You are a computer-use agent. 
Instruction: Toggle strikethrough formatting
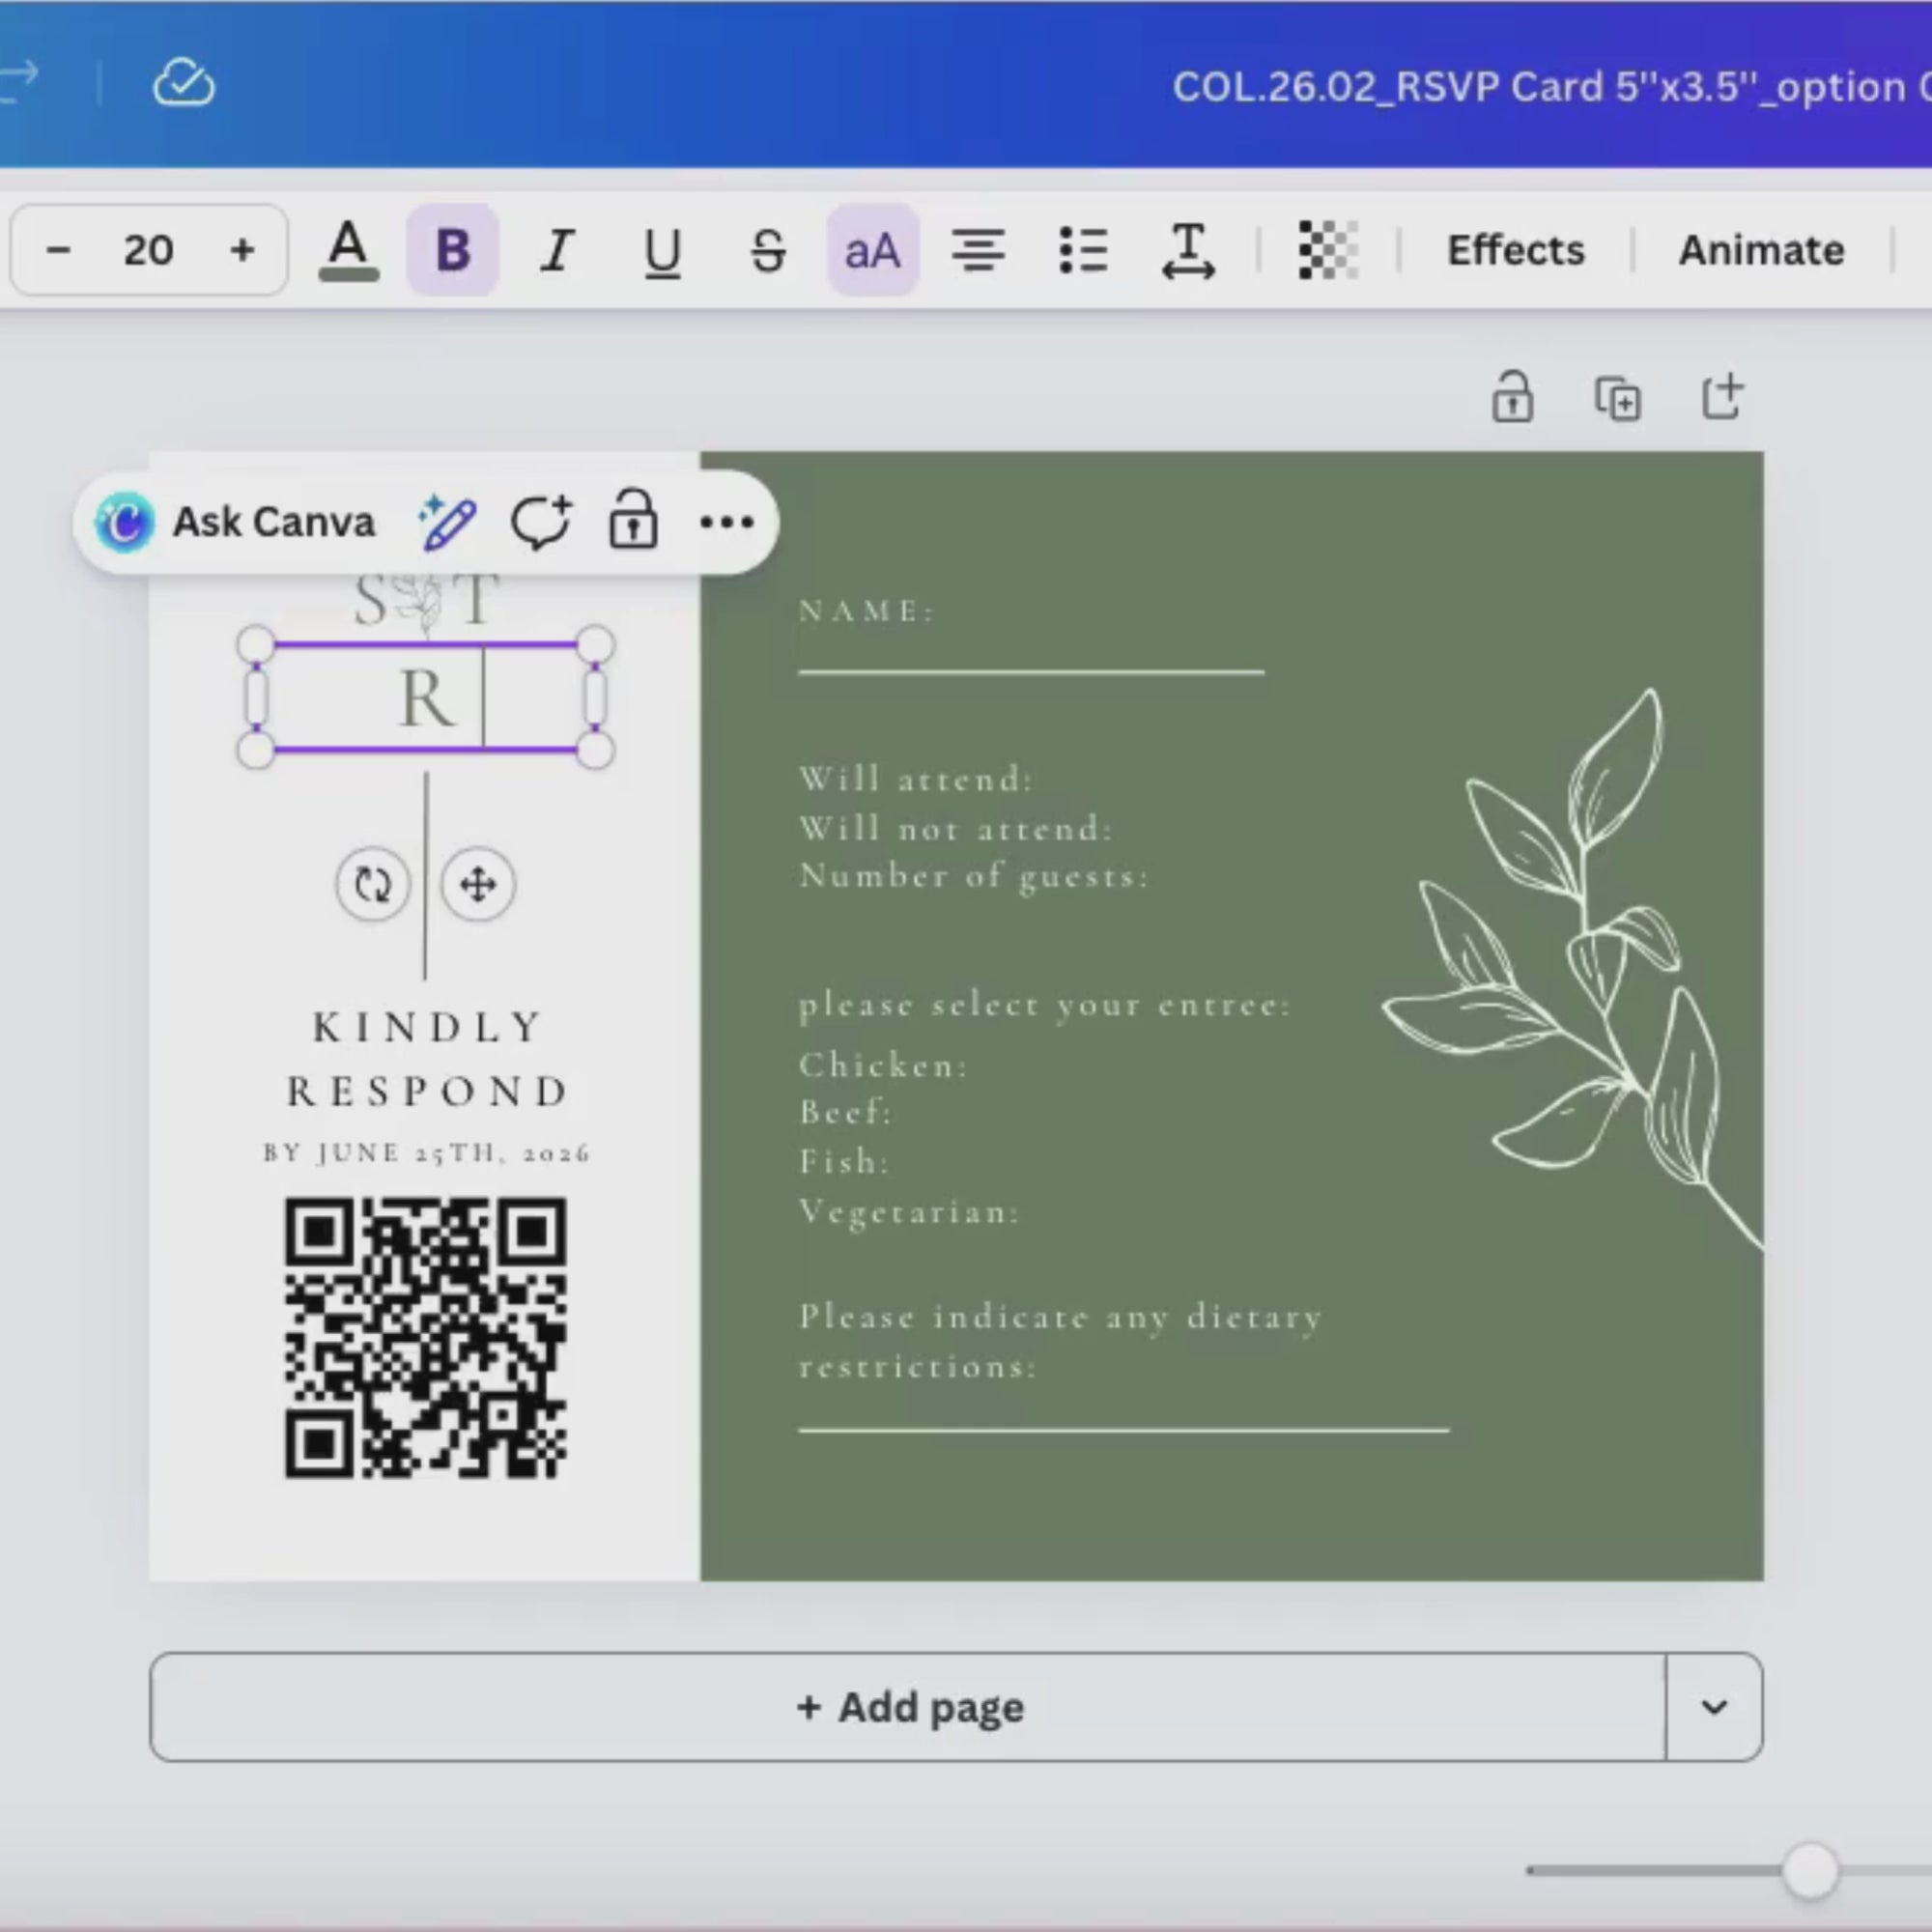tap(768, 250)
